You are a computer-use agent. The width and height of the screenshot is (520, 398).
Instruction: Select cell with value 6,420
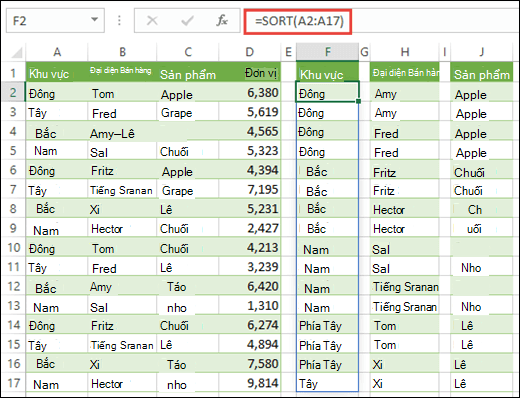[x=249, y=286]
